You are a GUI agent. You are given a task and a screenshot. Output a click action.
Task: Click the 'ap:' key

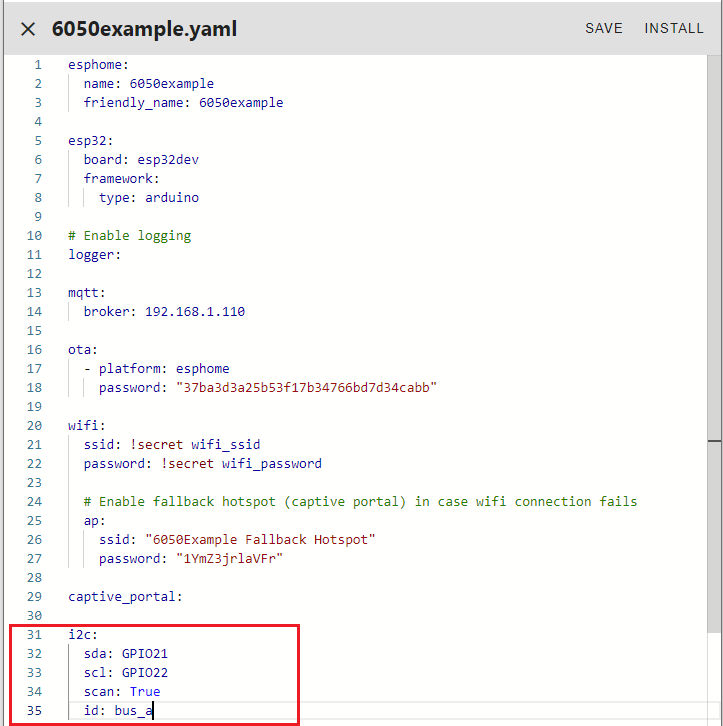coord(94,520)
